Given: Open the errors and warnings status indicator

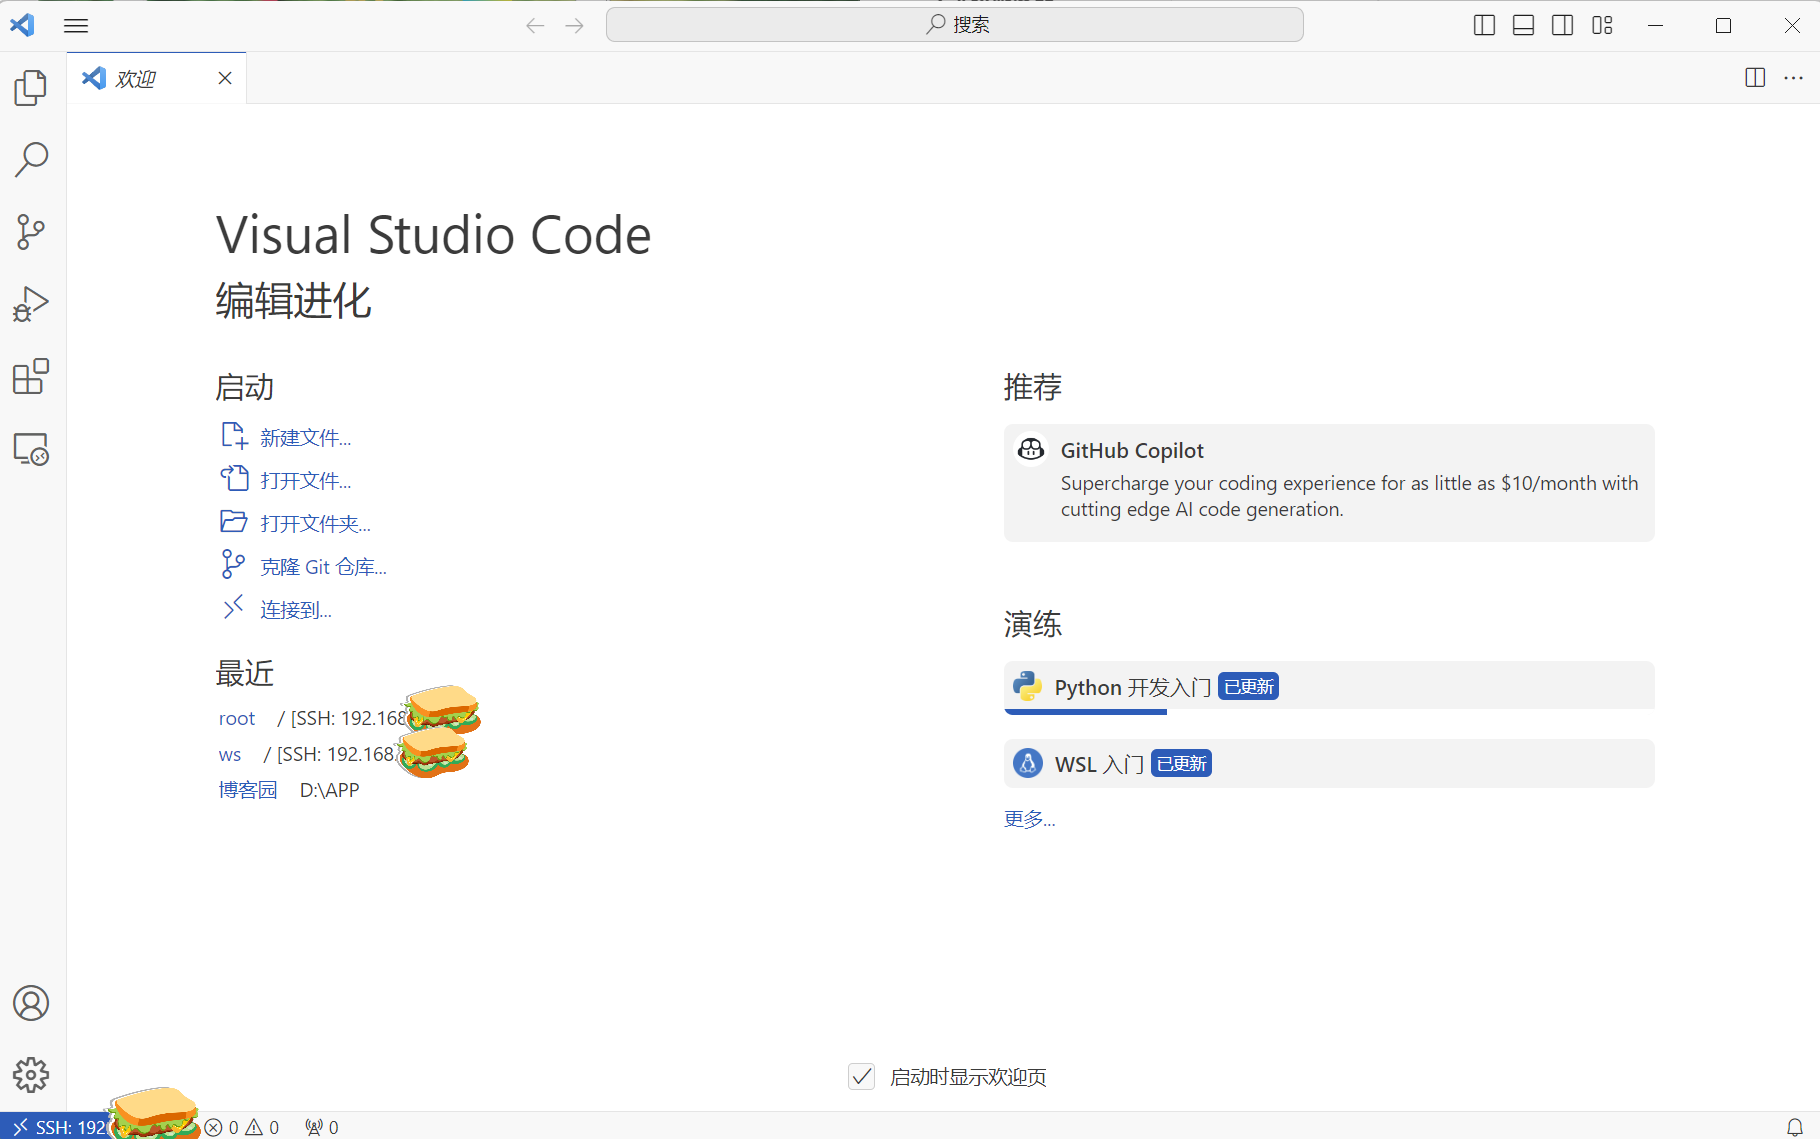Looking at the screenshot, I should pyautogui.click(x=242, y=1127).
